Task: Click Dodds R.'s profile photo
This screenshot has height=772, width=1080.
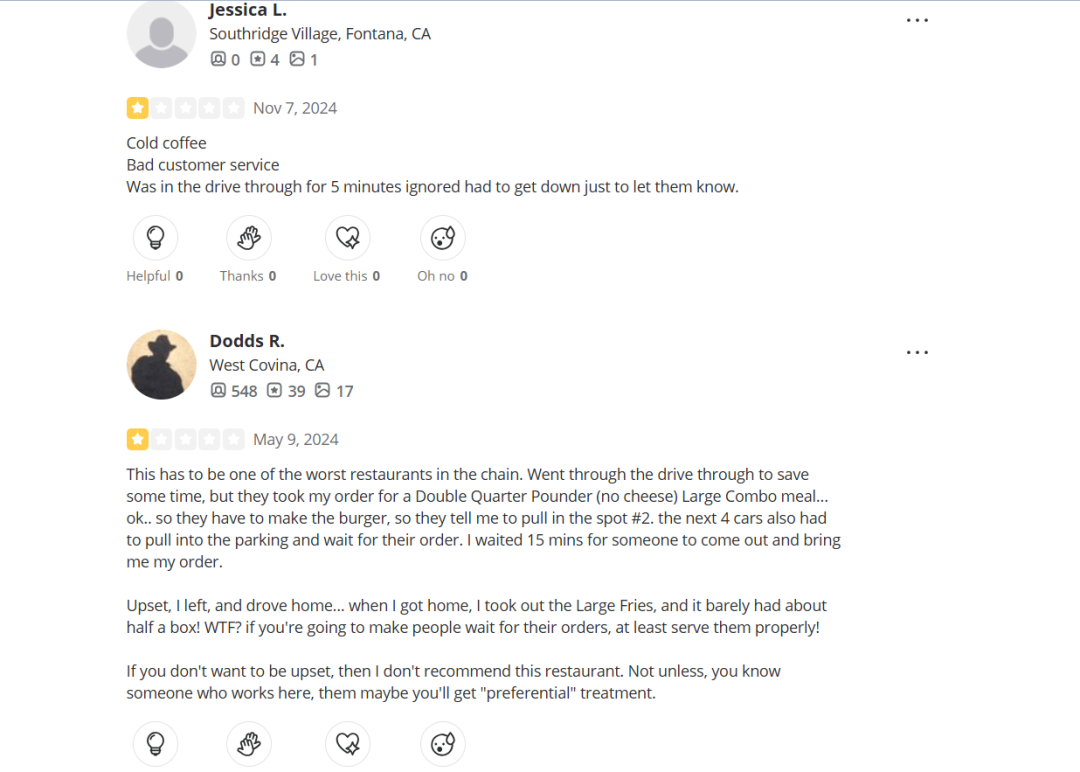Action: pos(161,365)
